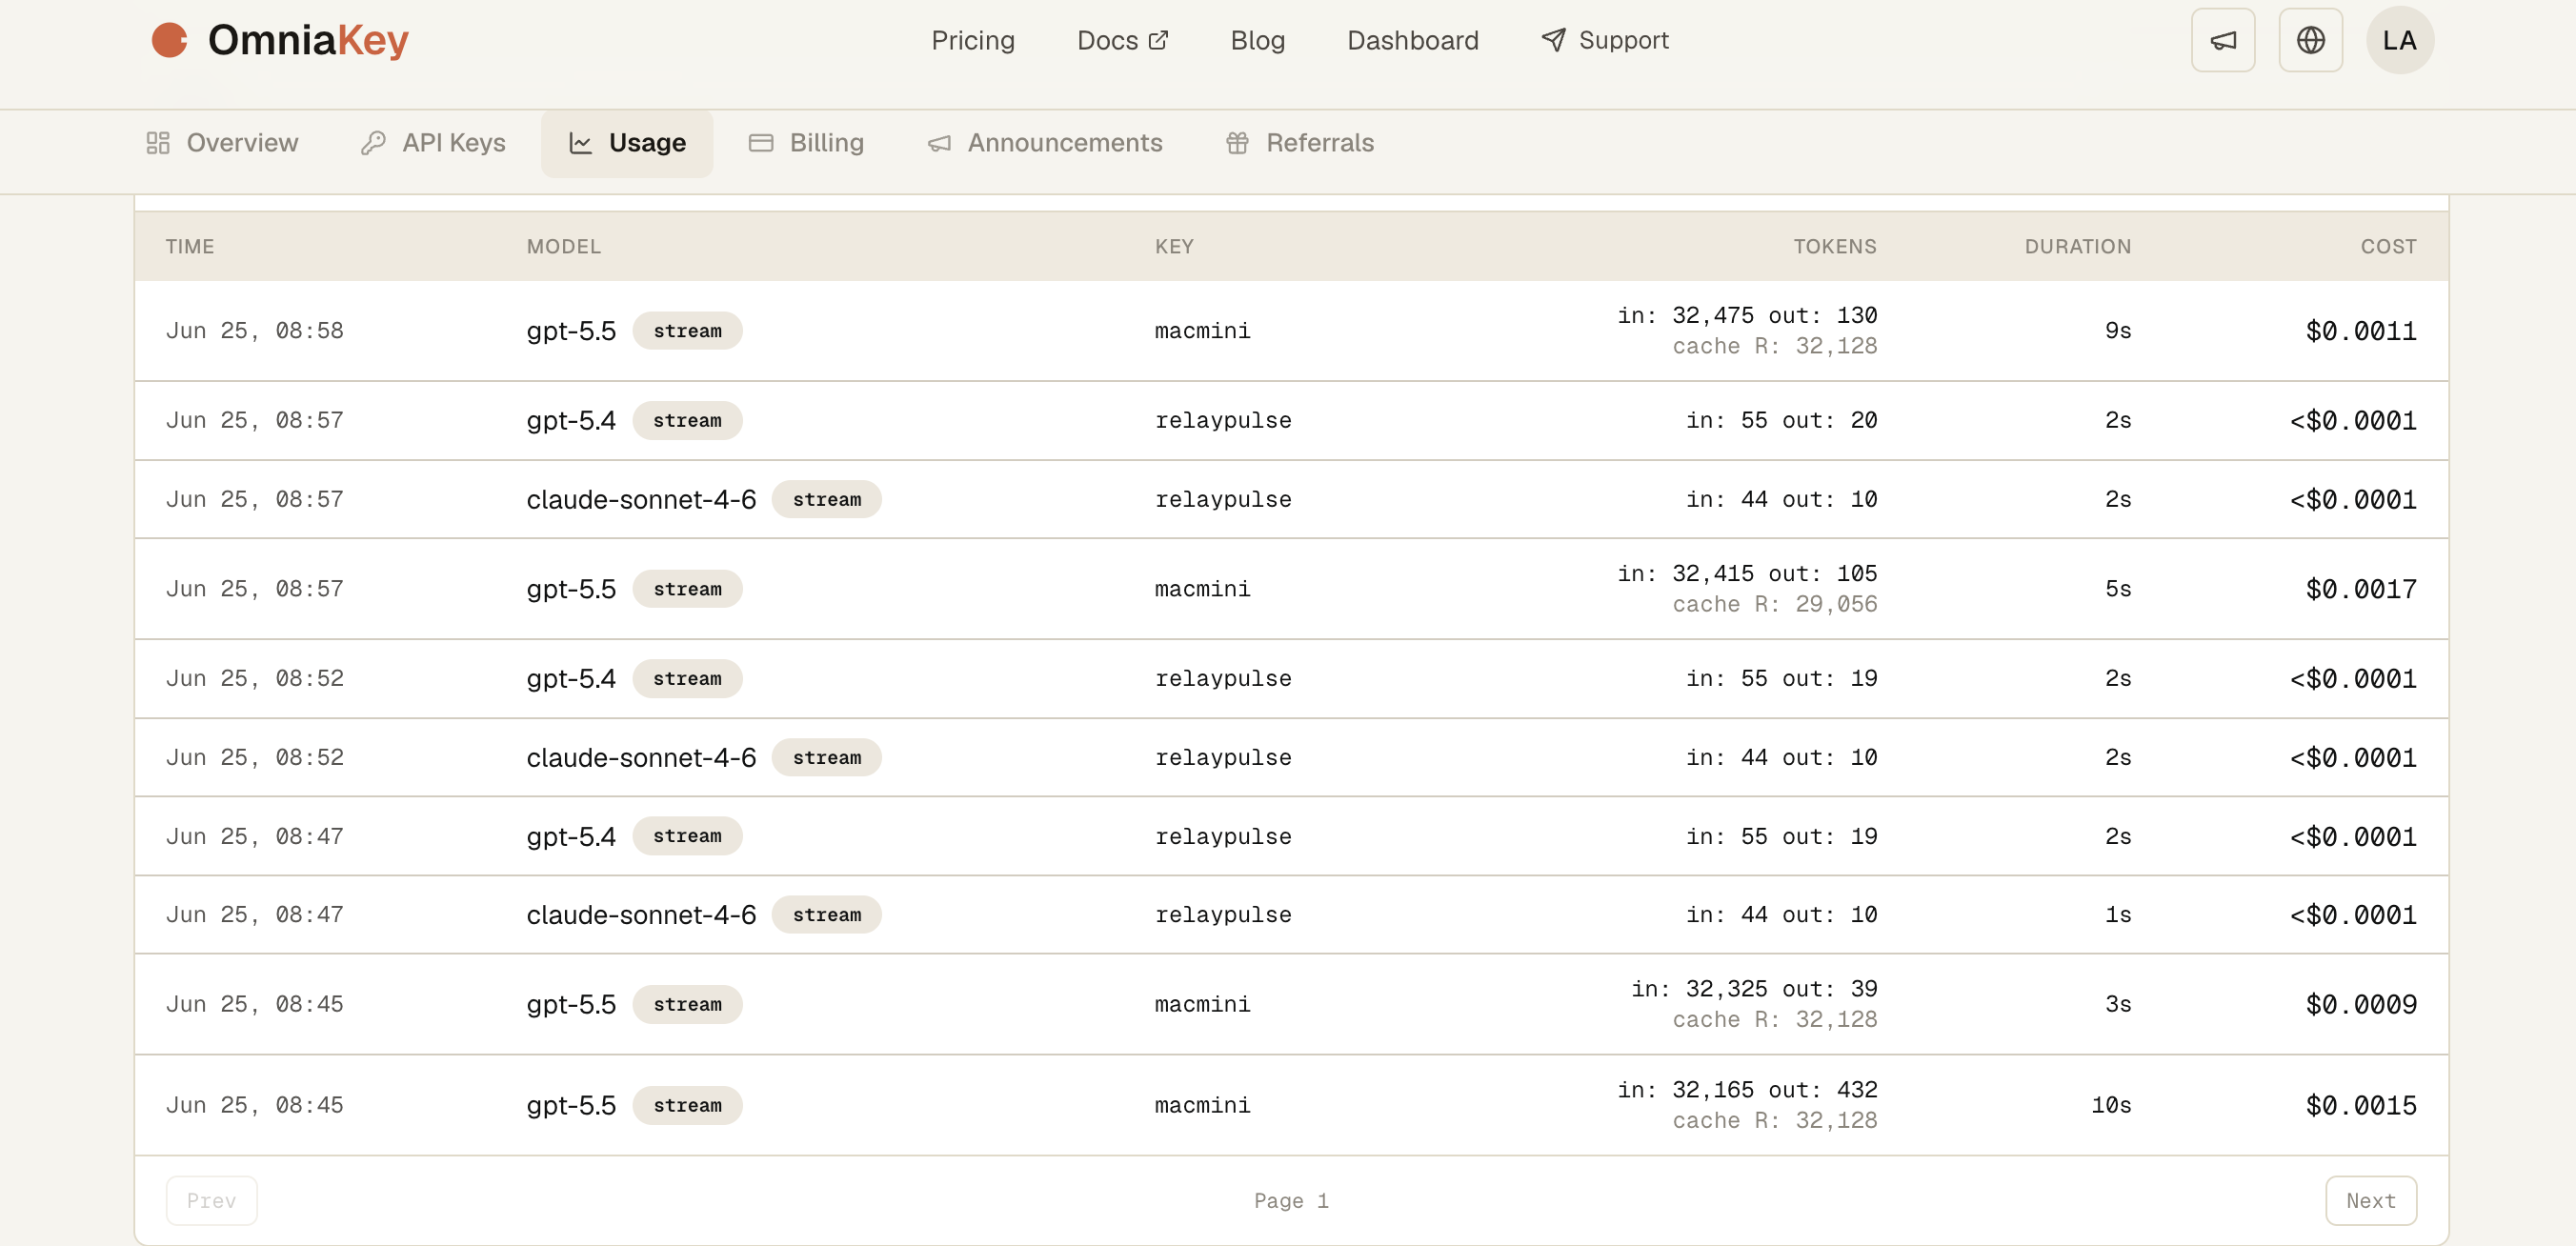This screenshot has width=2576, height=1246.
Task: Go to the Pricing page
Action: coord(972,40)
